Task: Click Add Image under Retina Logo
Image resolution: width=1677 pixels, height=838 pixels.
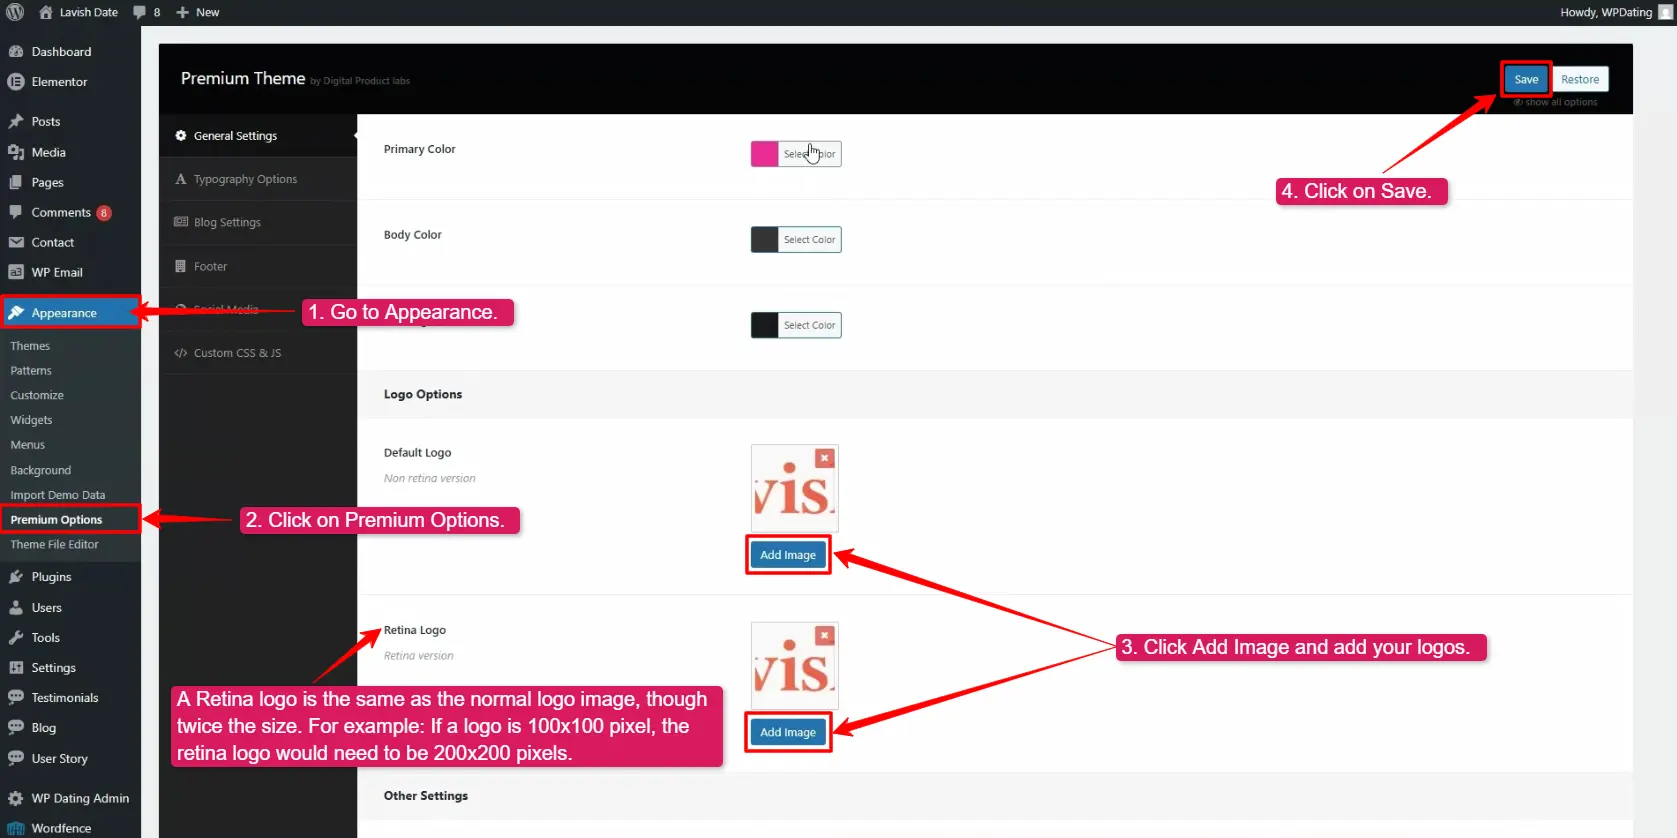Action: point(787,732)
